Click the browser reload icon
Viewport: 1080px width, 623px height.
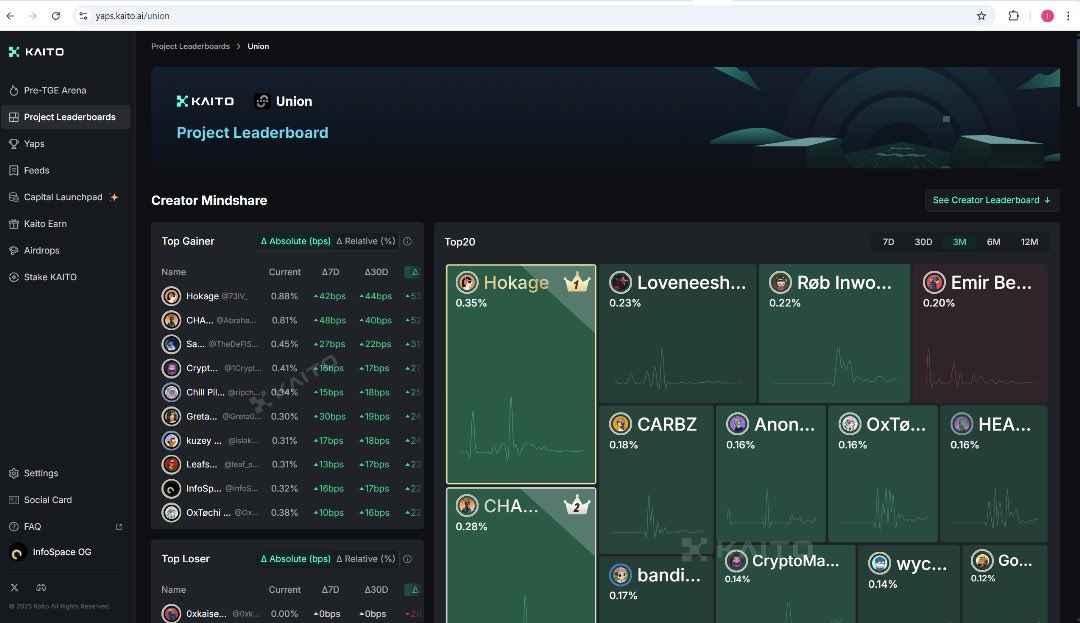[55, 16]
